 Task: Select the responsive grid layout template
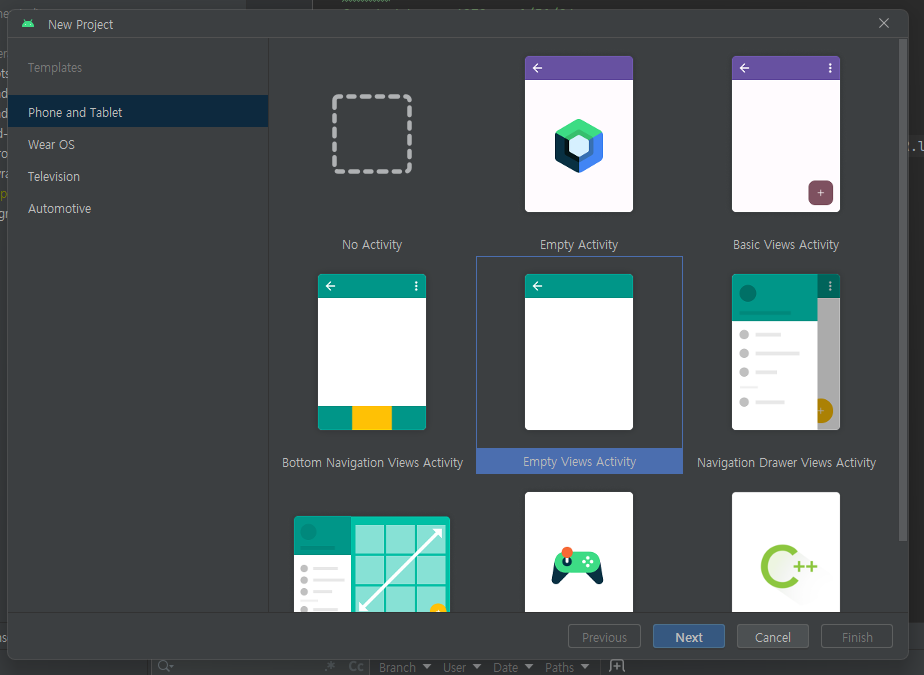pyautogui.click(x=372, y=564)
